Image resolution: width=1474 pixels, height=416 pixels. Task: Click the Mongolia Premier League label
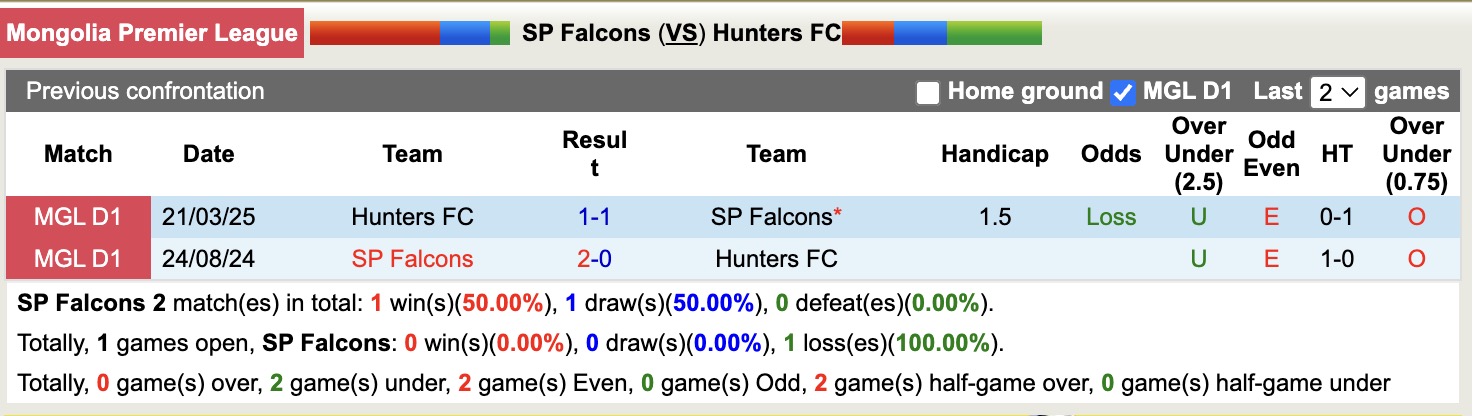point(153,33)
